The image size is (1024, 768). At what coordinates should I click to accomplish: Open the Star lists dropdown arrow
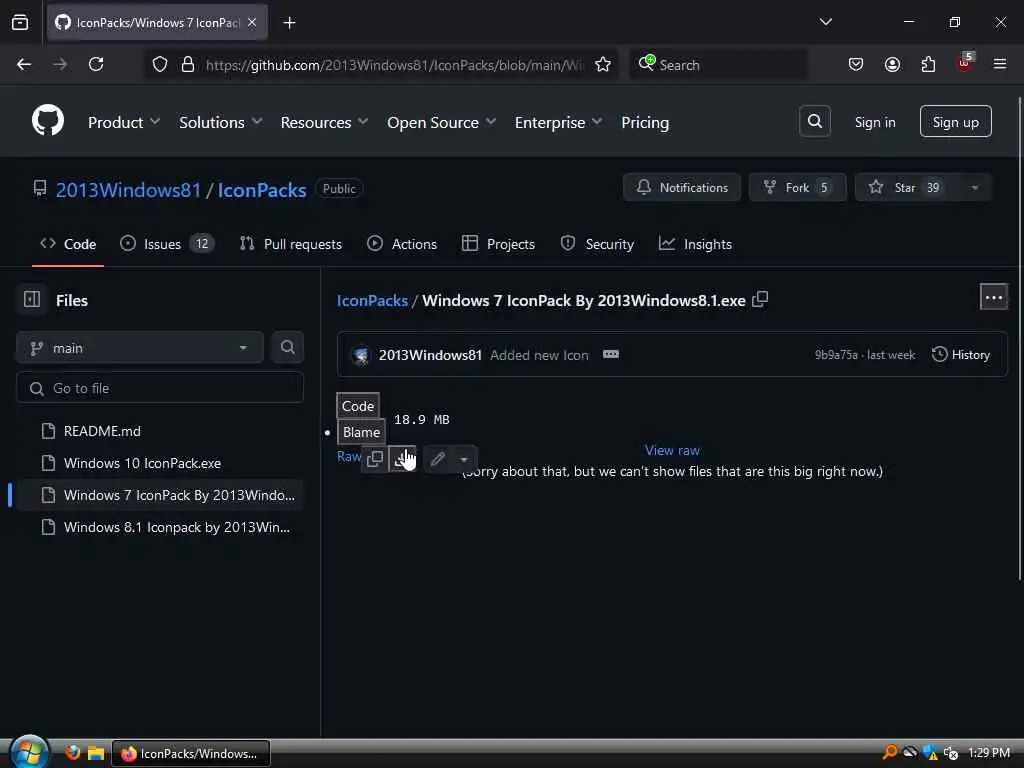pyautogui.click(x=974, y=187)
